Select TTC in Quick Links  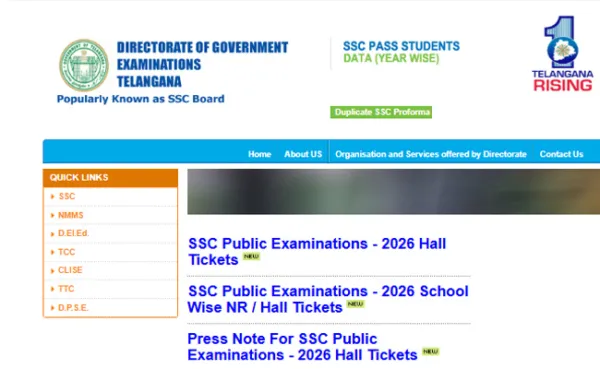(x=66, y=289)
